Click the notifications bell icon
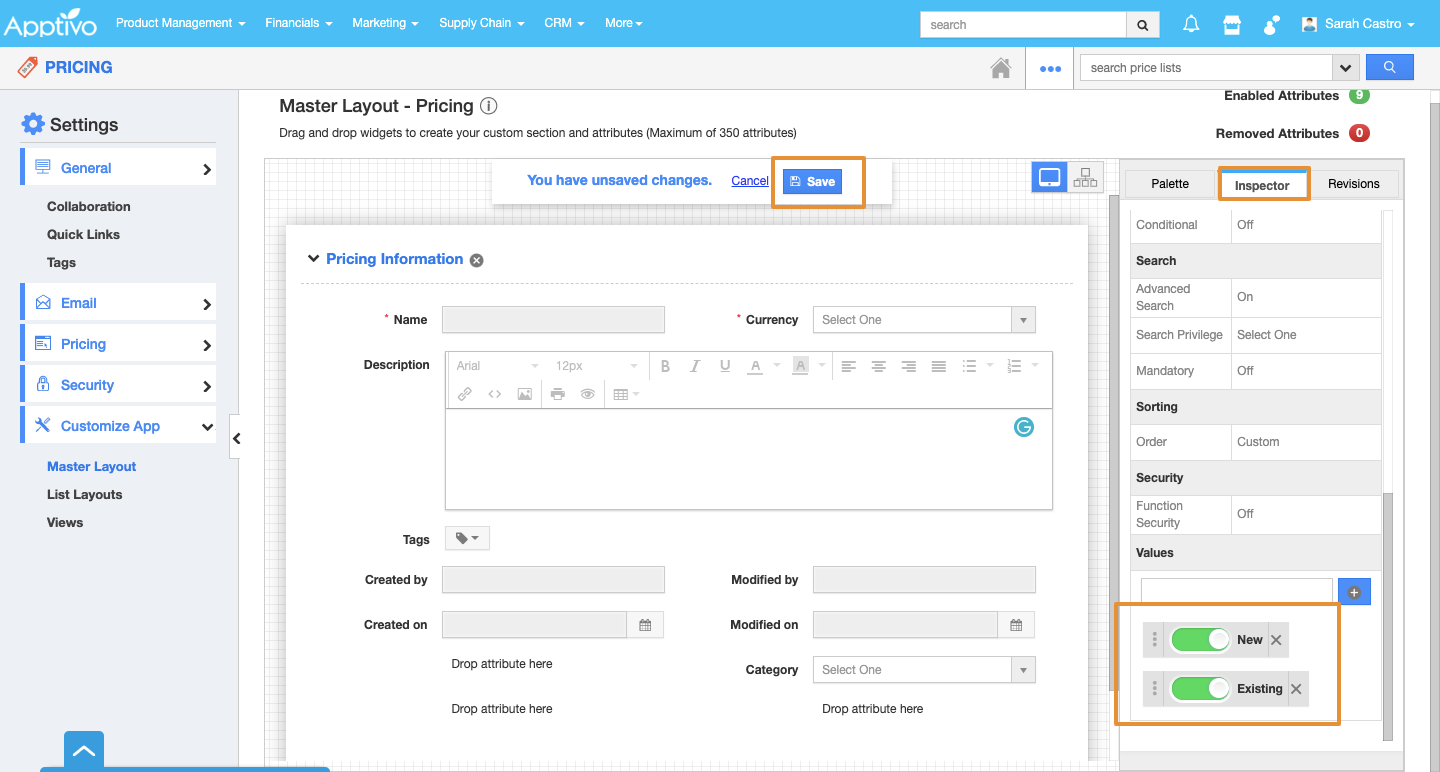The image size is (1440, 772). pyautogui.click(x=1191, y=24)
